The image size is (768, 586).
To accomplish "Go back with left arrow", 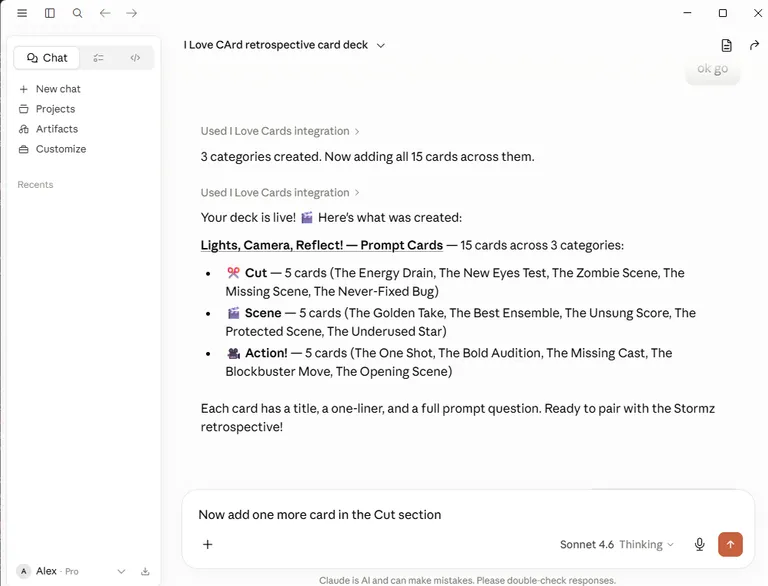I will (x=105, y=13).
